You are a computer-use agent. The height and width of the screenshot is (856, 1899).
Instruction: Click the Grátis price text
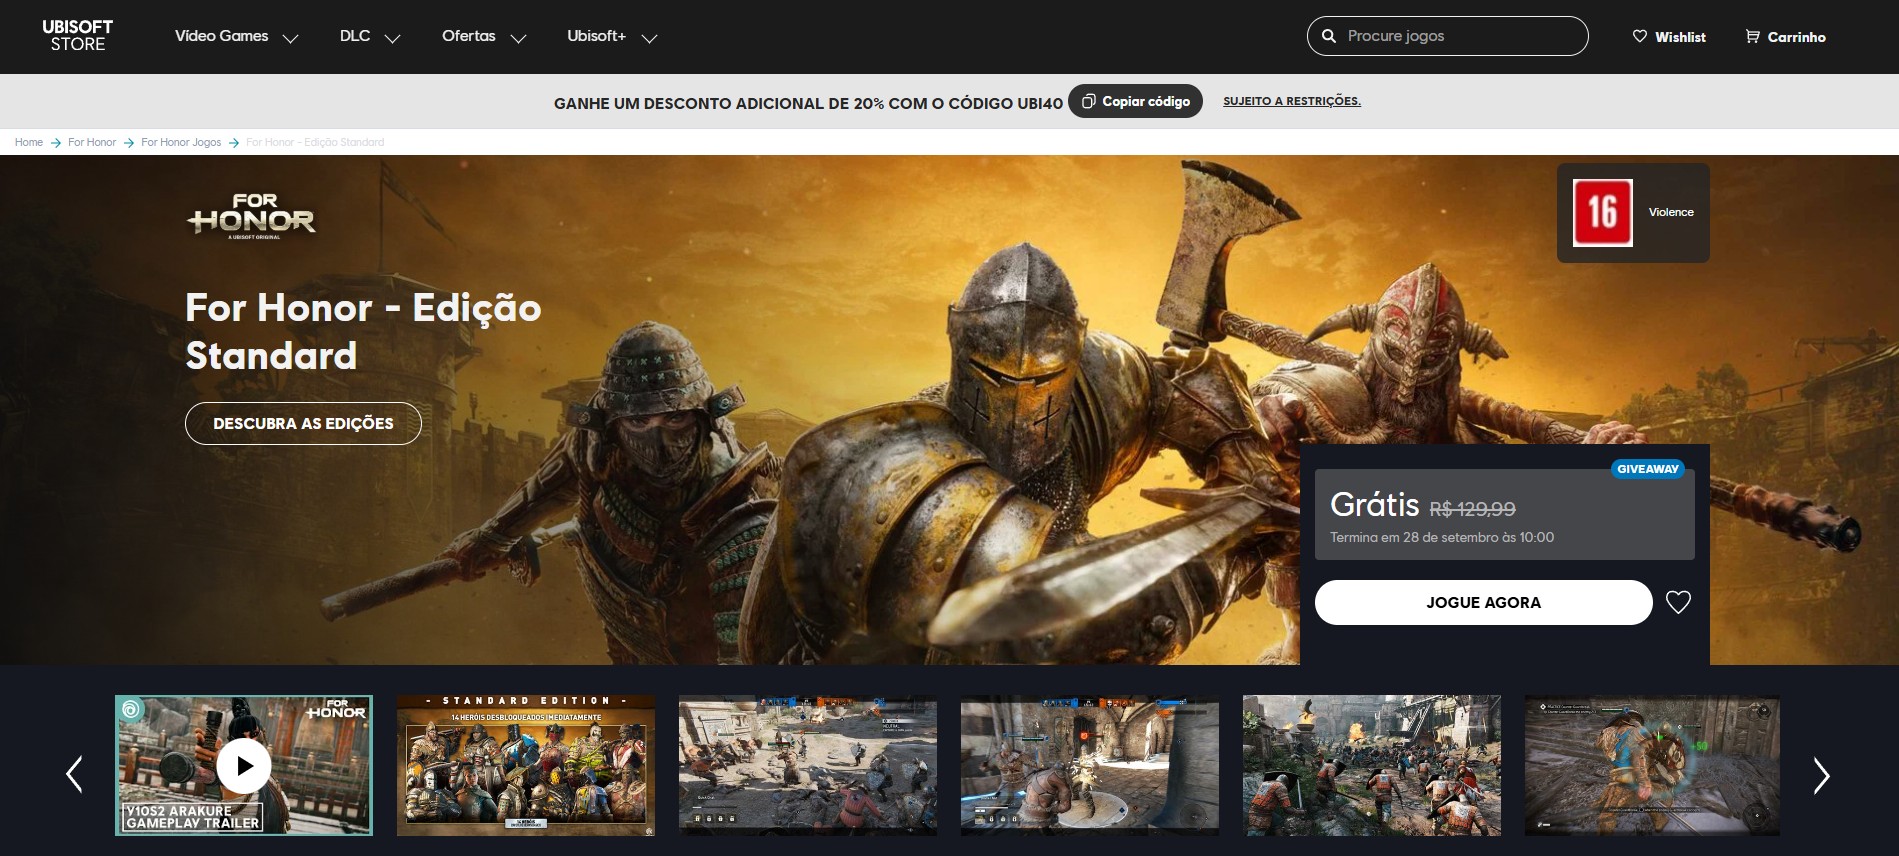point(1374,505)
